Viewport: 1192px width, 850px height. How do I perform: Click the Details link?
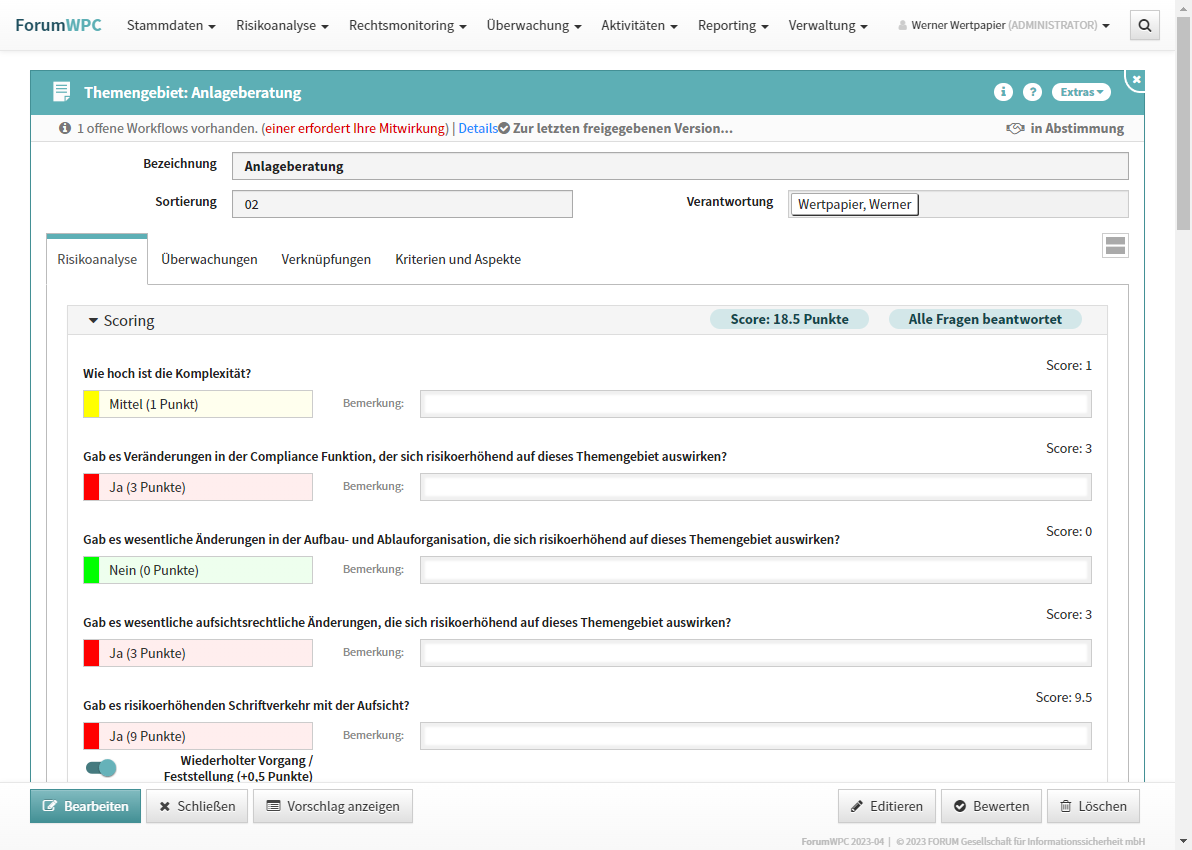tap(478, 128)
